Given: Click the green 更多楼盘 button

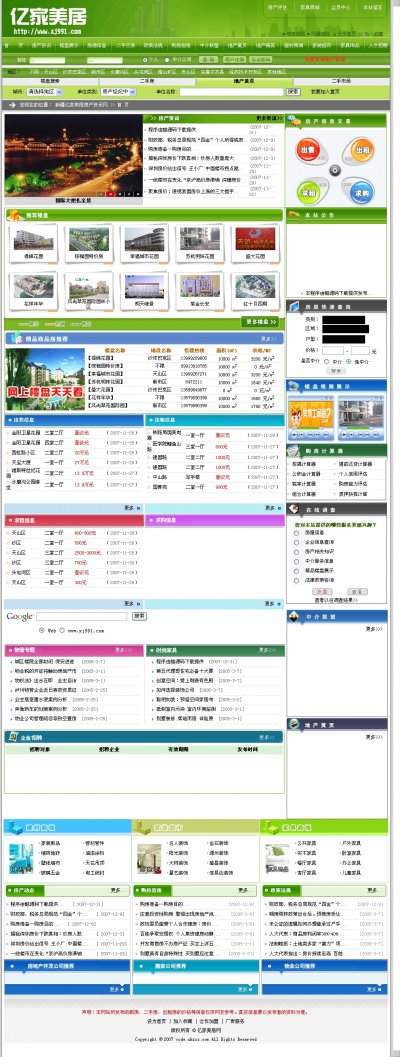Looking at the screenshot, I should [260, 322].
